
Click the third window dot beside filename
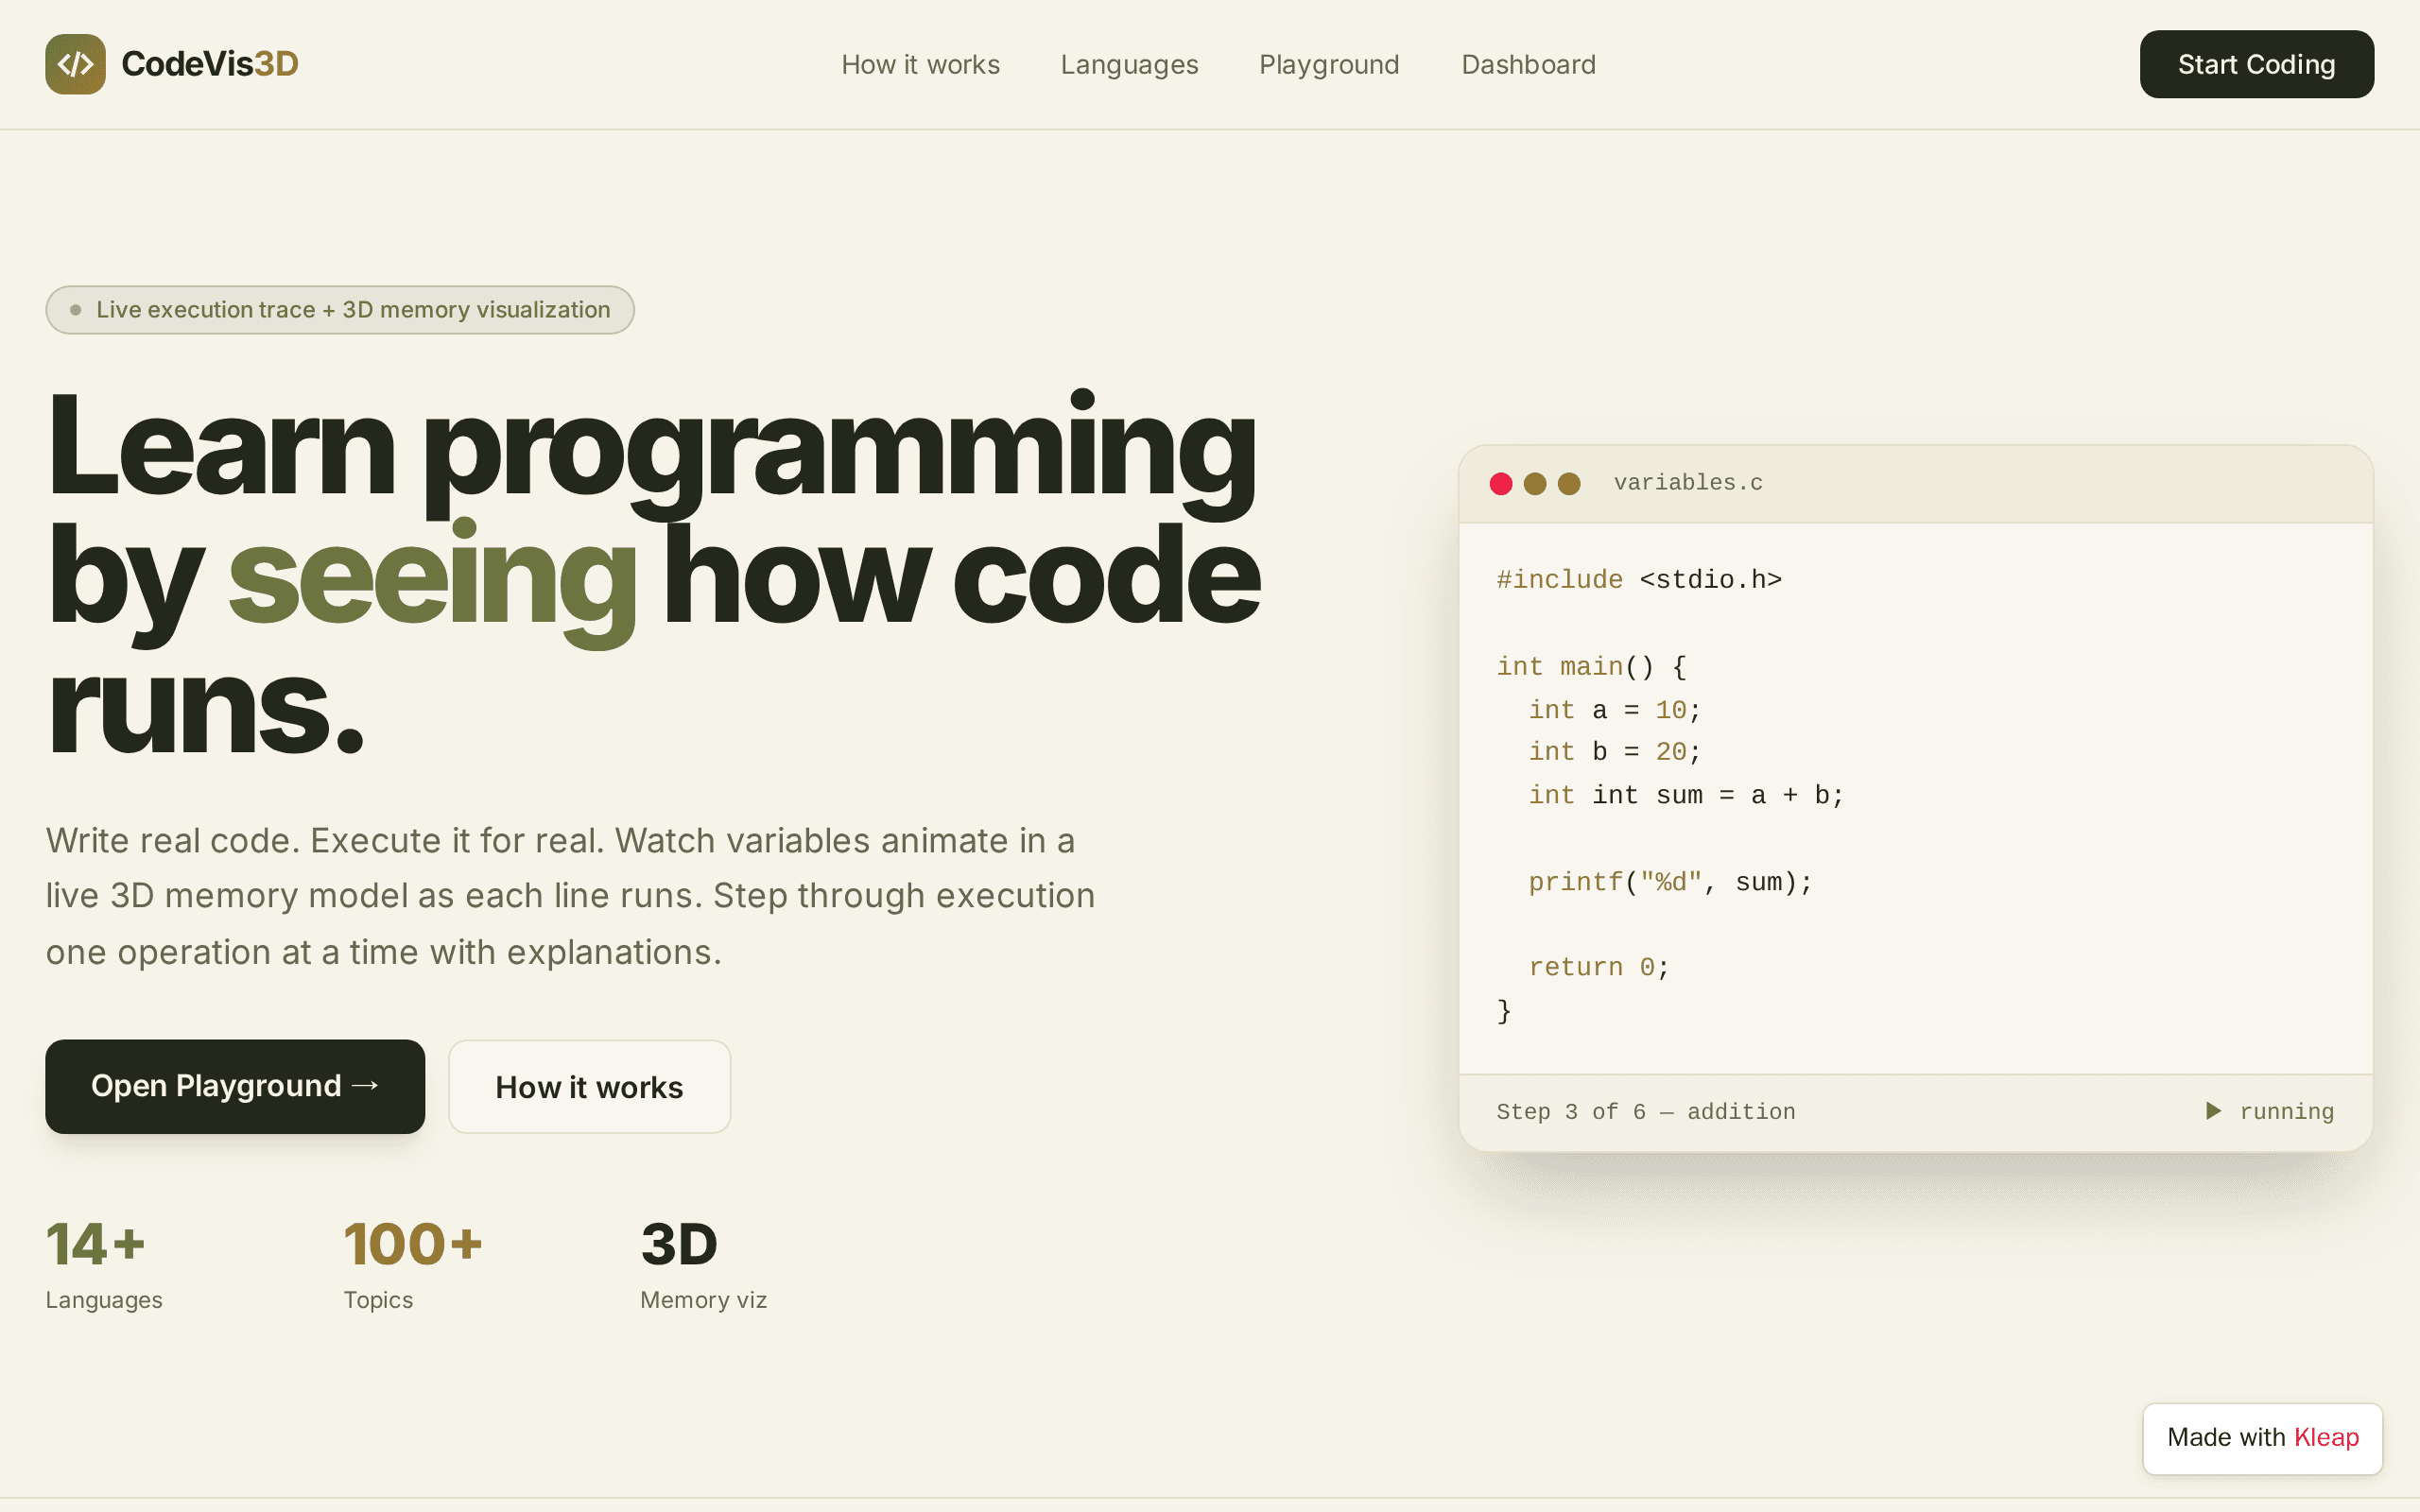1569,484
